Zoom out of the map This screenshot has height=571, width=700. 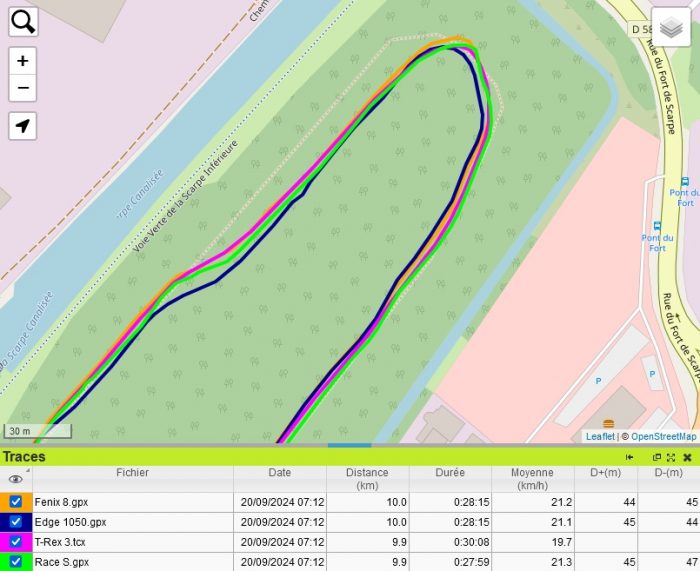click(23, 88)
